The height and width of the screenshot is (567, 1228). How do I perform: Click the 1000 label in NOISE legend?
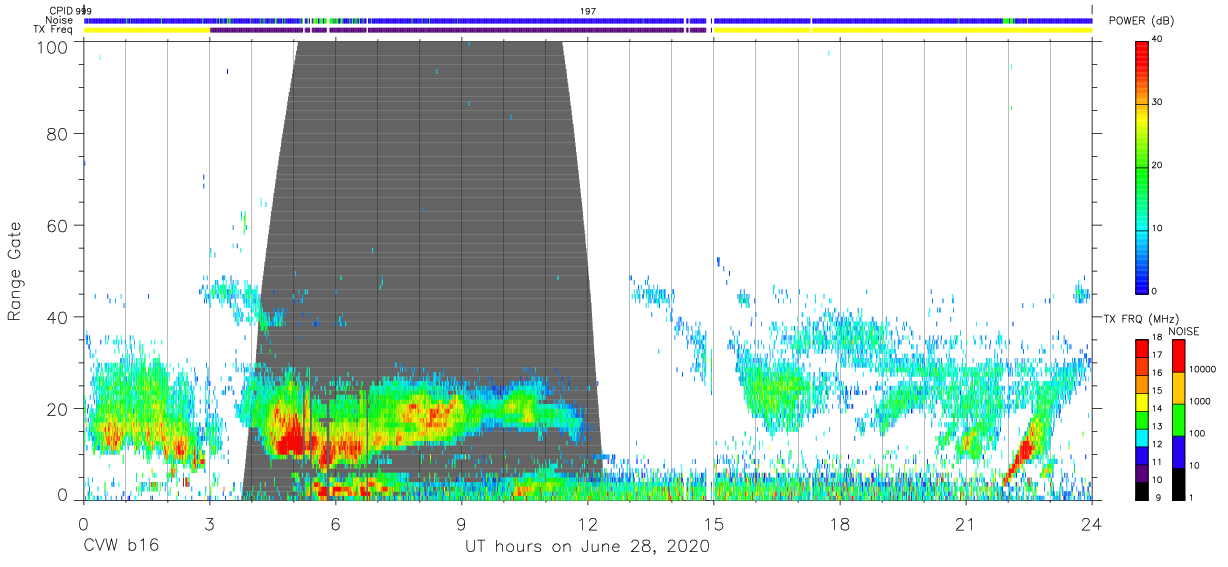point(1199,402)
